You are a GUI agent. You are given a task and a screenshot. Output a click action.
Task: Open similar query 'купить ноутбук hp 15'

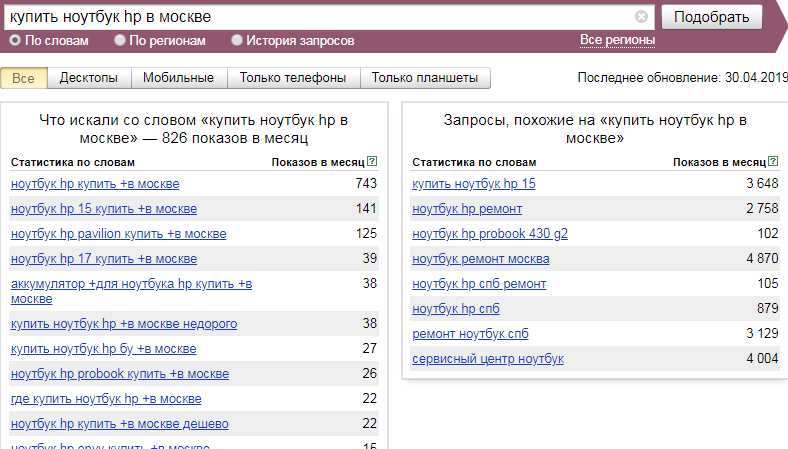click(474, 184)
